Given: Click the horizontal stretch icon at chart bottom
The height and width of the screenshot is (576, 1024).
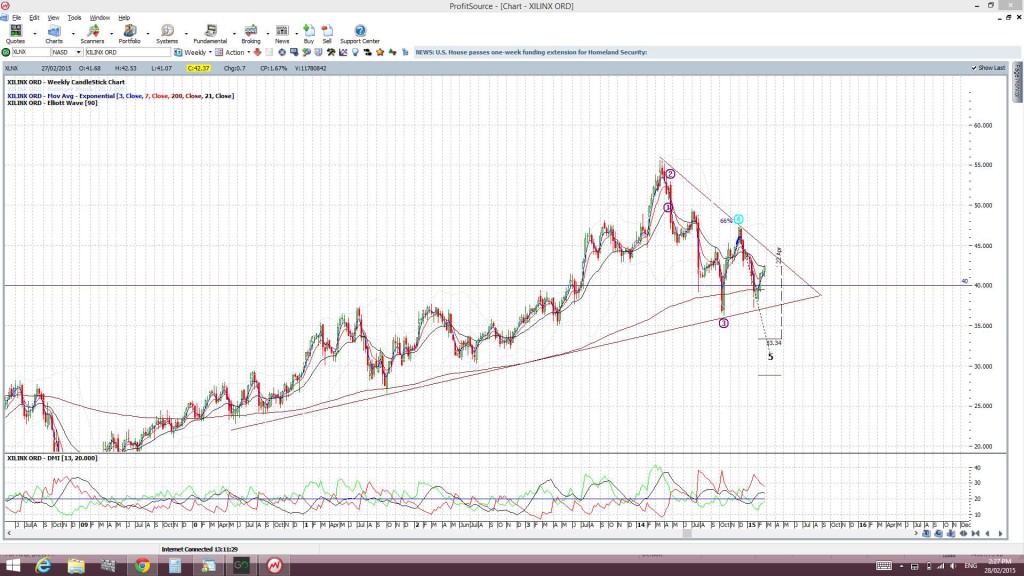Looking at the screenshot, I should pos(963,534).
